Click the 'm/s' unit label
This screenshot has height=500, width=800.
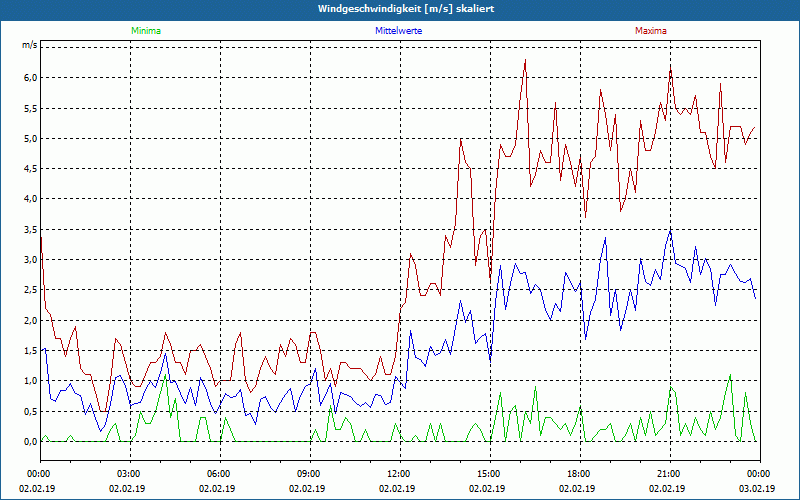(x=29, y=45)
